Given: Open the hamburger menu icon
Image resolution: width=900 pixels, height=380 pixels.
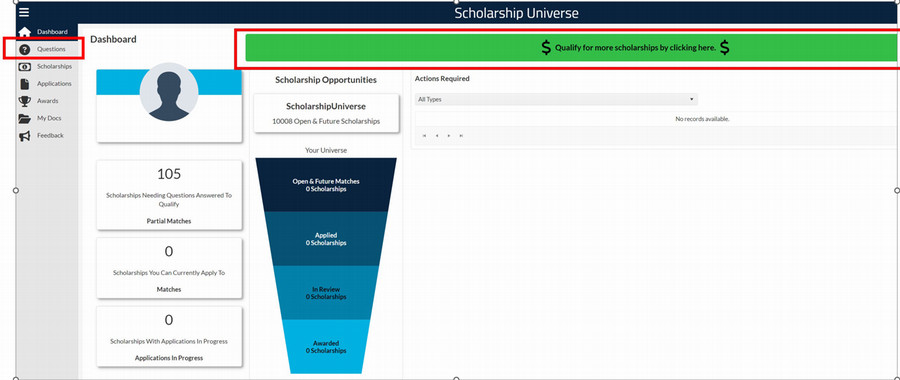Looking at the screenshot, I should (24, 12).
